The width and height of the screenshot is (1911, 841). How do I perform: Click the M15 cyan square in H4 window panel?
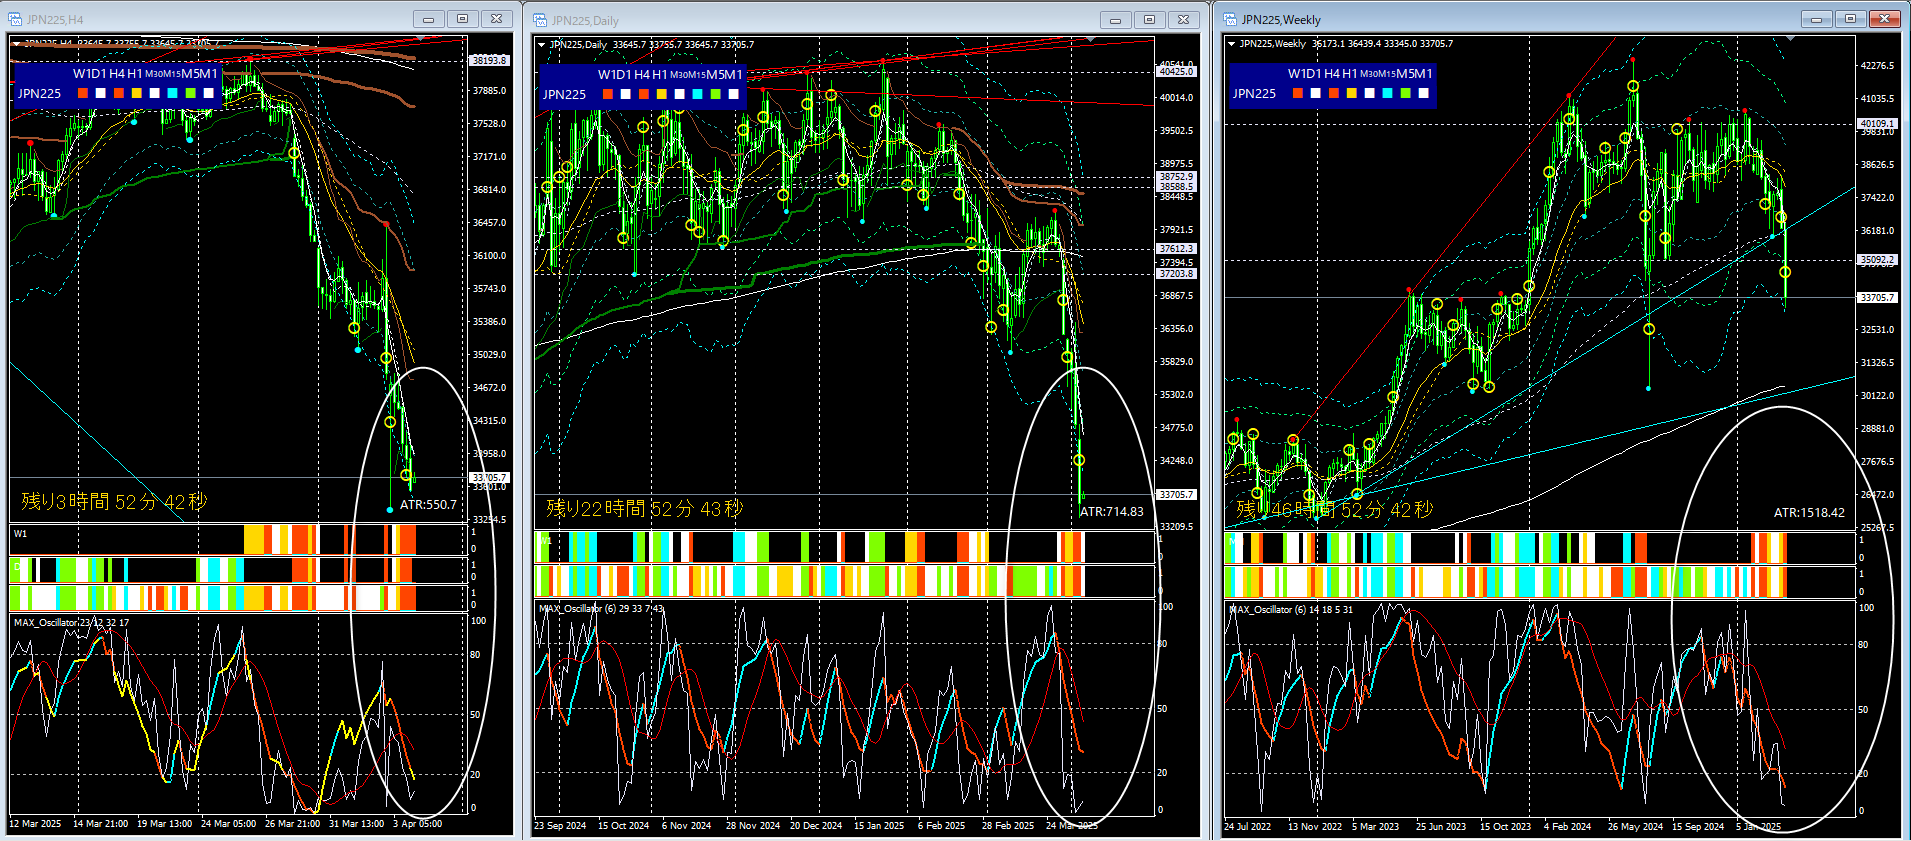pyautogui.click(x=173, y=93)
